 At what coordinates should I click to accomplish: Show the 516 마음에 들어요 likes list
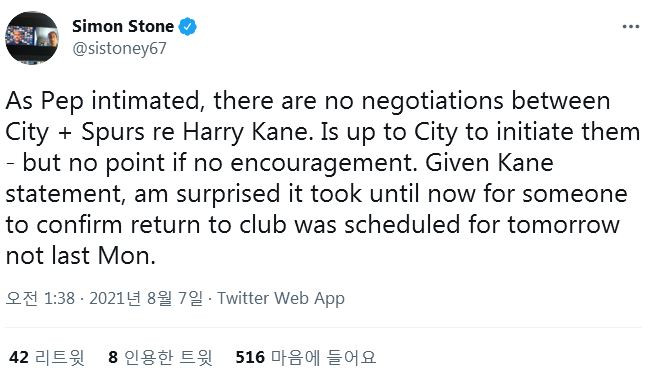[306, 357]
